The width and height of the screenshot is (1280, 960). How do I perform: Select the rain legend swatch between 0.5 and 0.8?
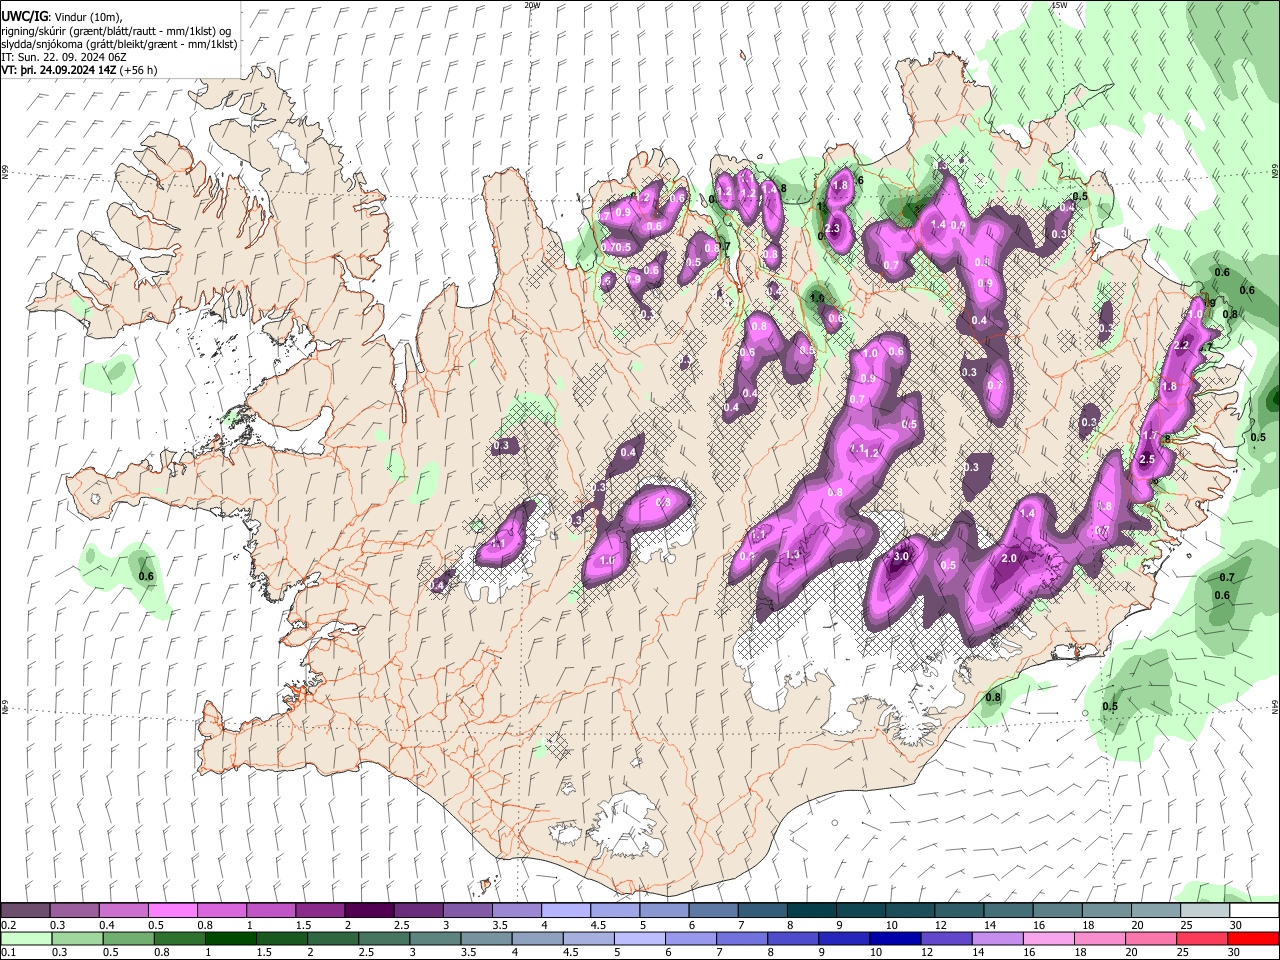click(x=129, y=938)
